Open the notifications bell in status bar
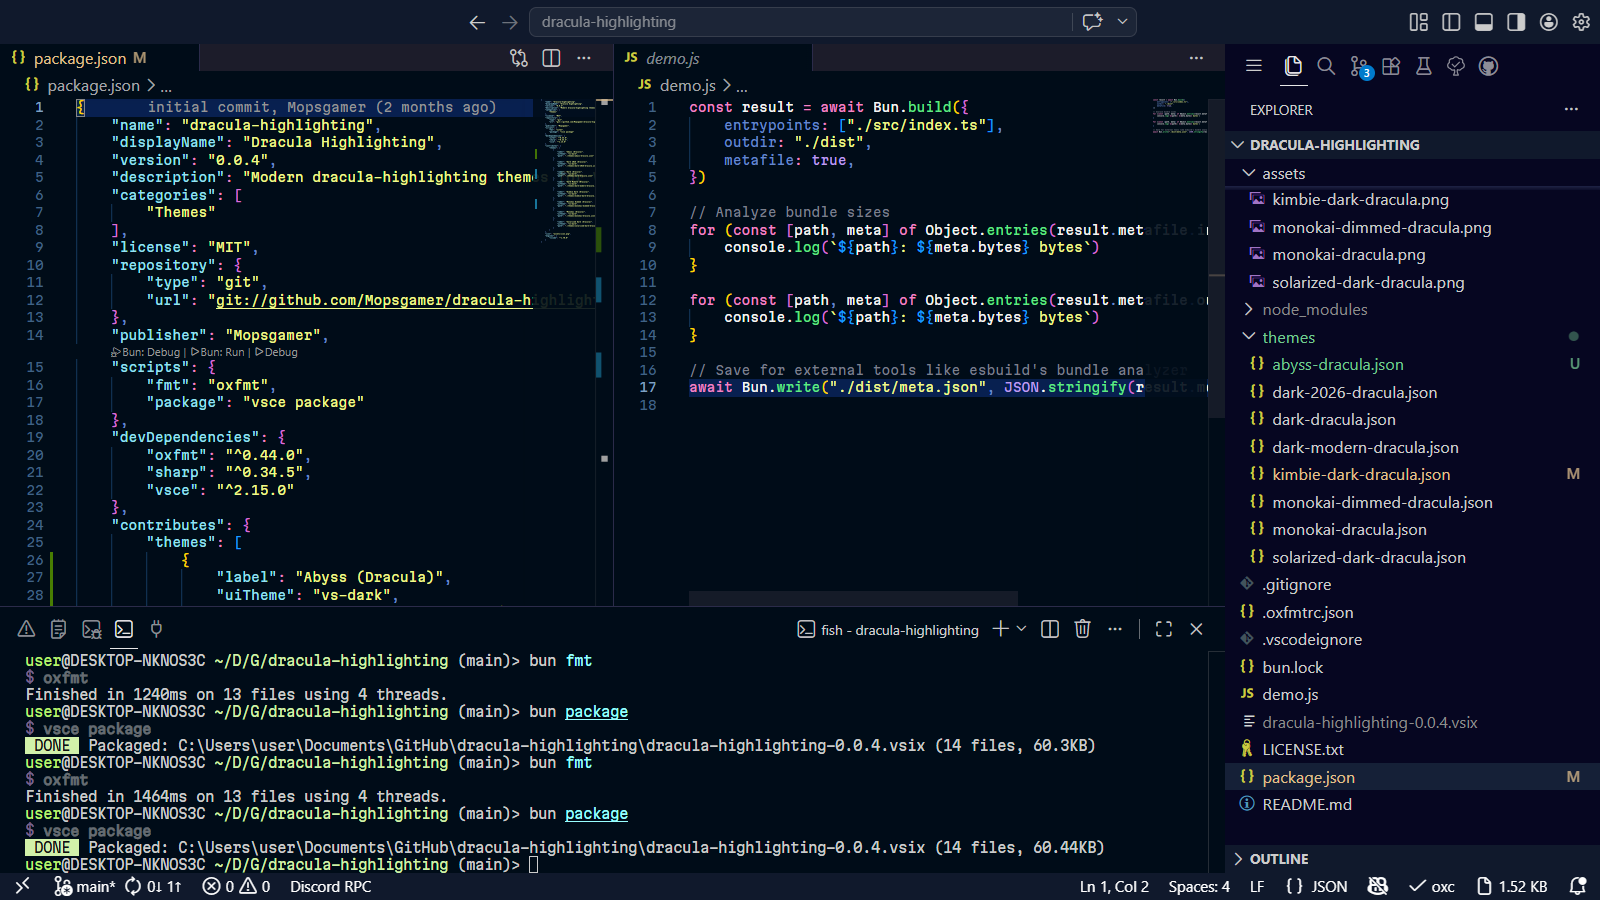The width and height of the screenshot is (1600, 900). point(1578,886)
